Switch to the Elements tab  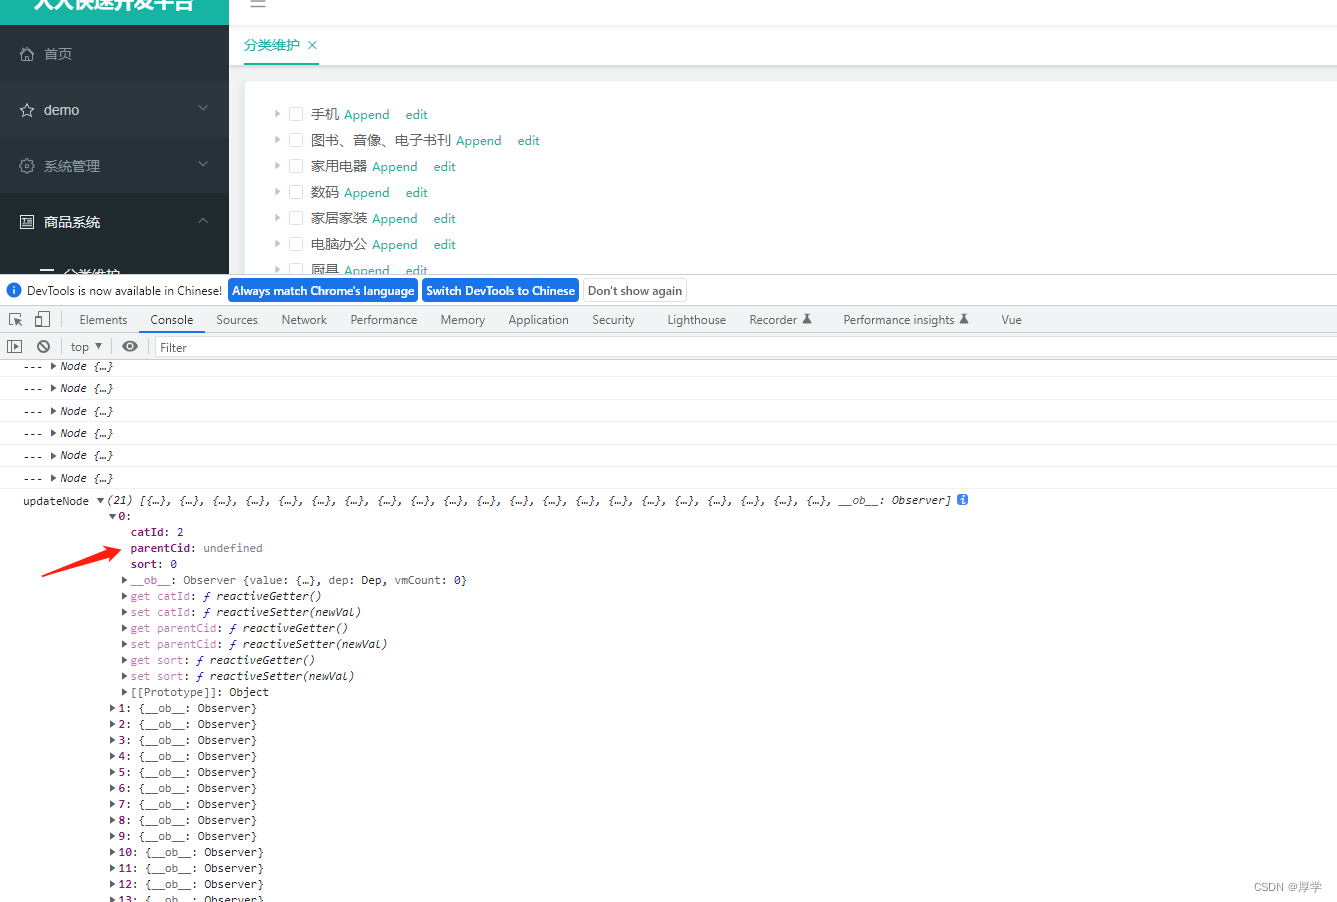103,320
